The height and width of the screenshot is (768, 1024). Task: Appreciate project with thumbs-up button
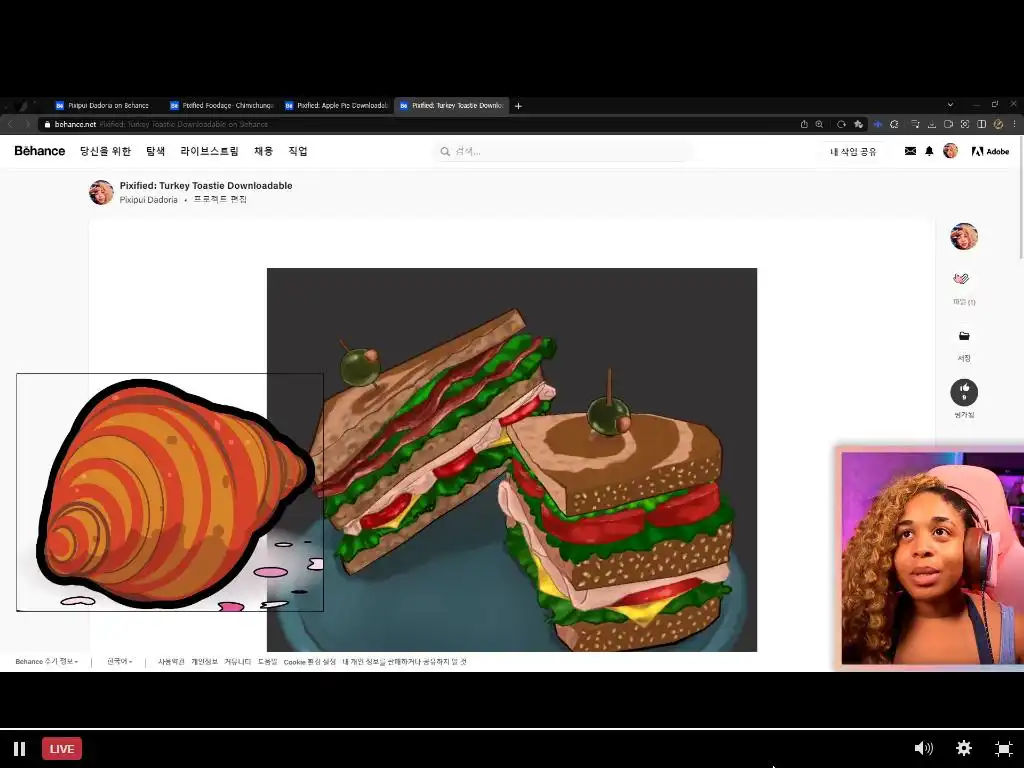(964, 392)
